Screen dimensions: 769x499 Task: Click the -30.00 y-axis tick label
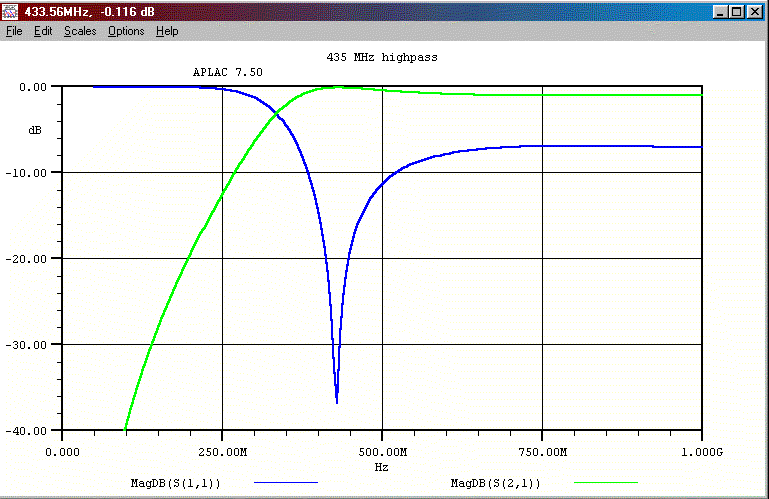[26, 345]
